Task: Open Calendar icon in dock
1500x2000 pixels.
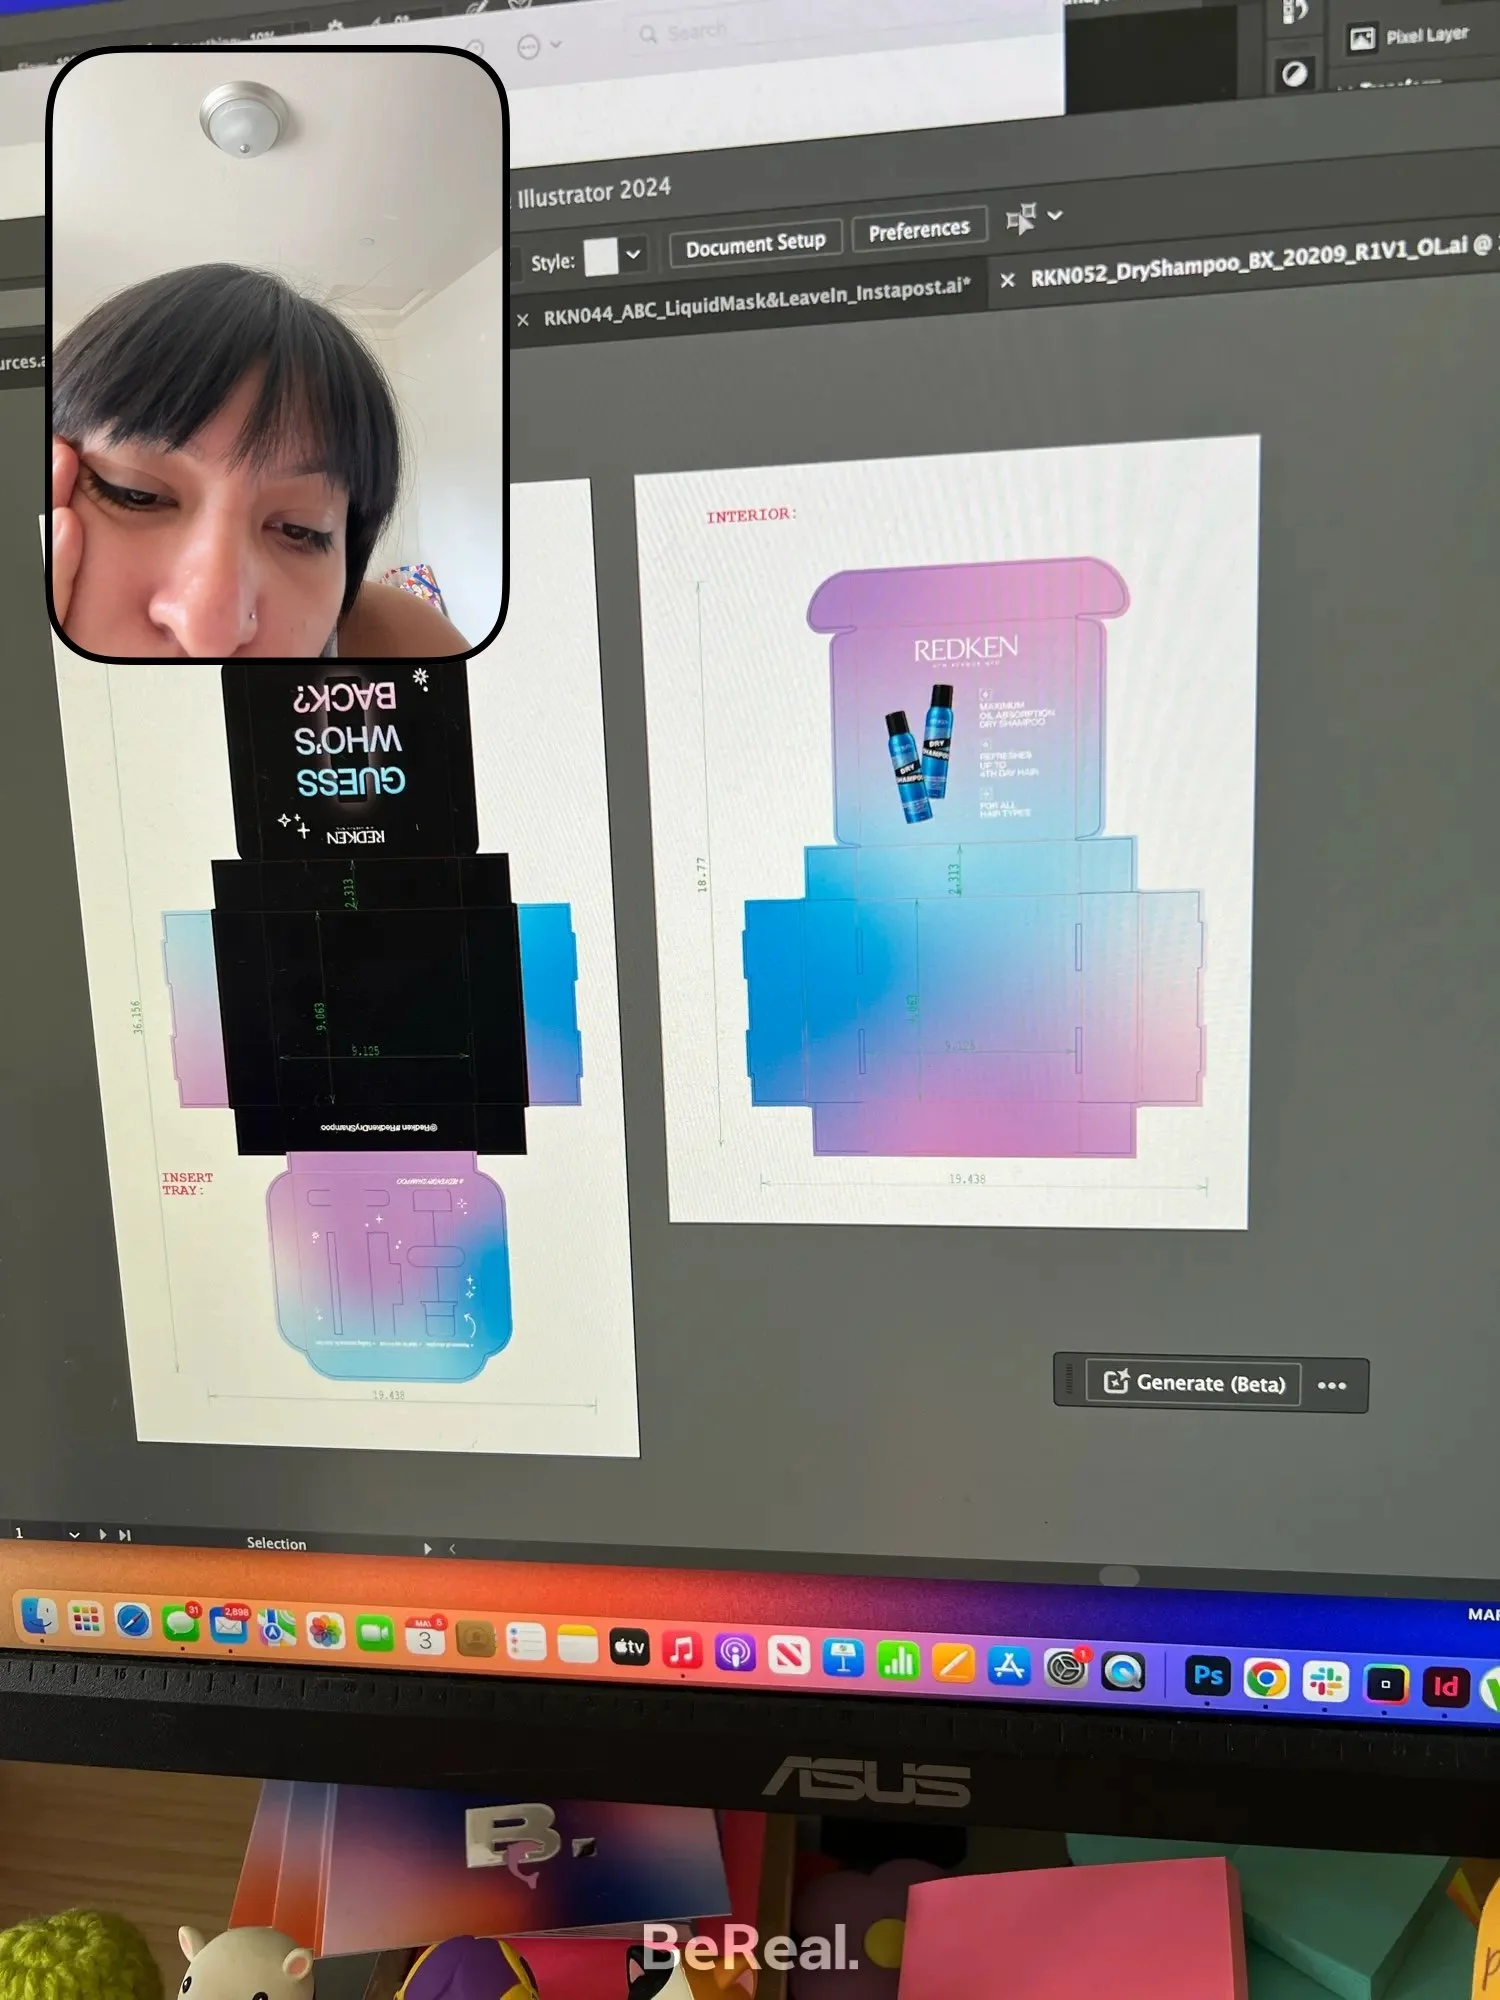Action: [425, 1637]
